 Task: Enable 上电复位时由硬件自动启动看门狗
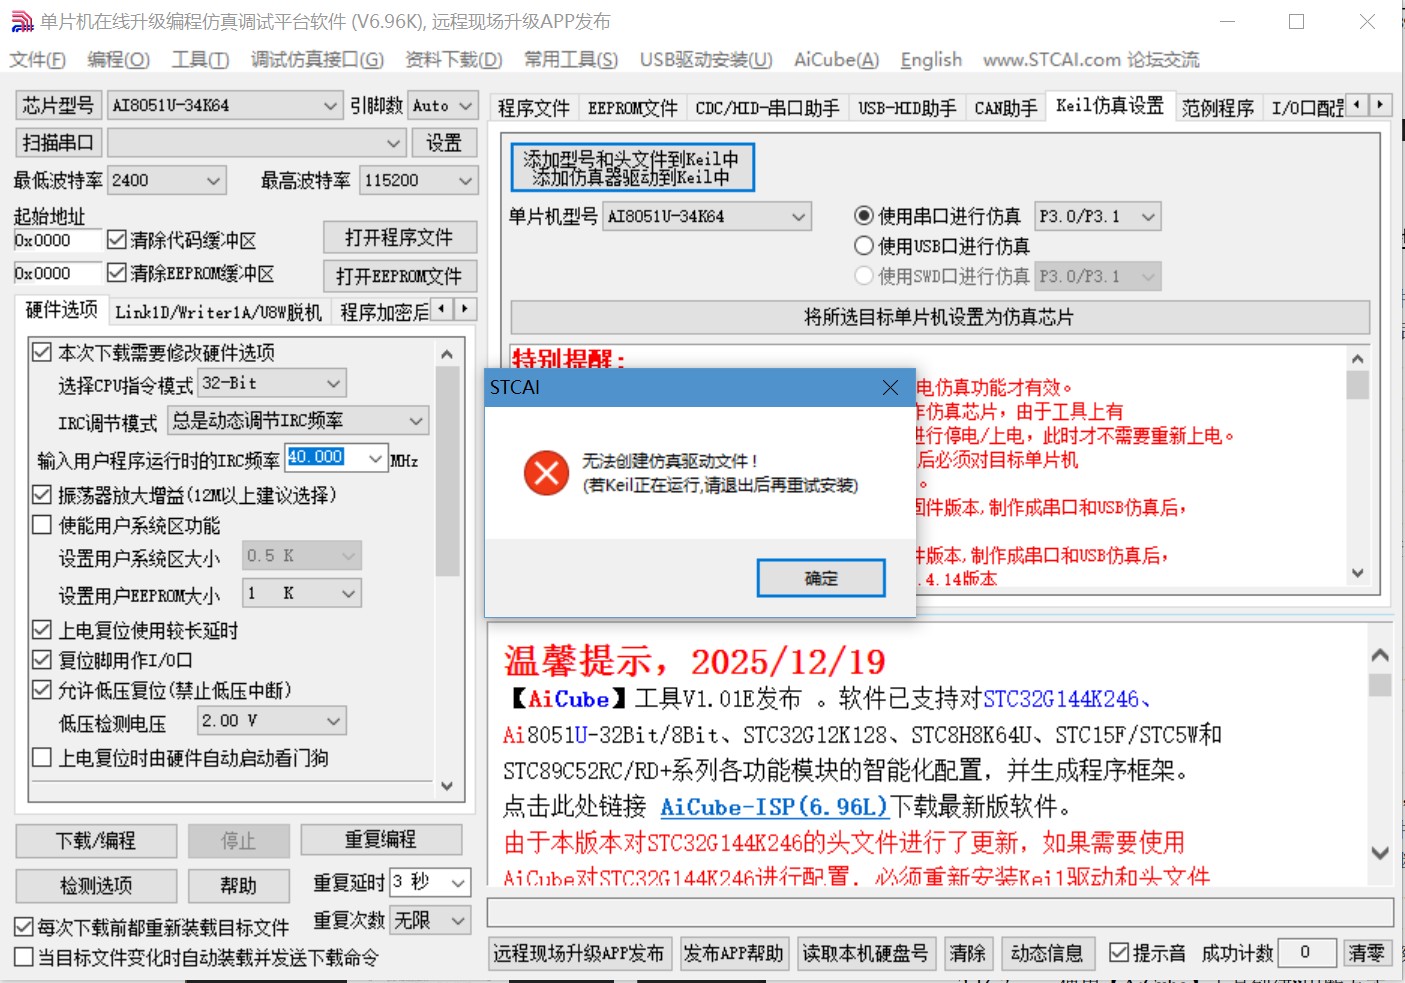point(41,758)
